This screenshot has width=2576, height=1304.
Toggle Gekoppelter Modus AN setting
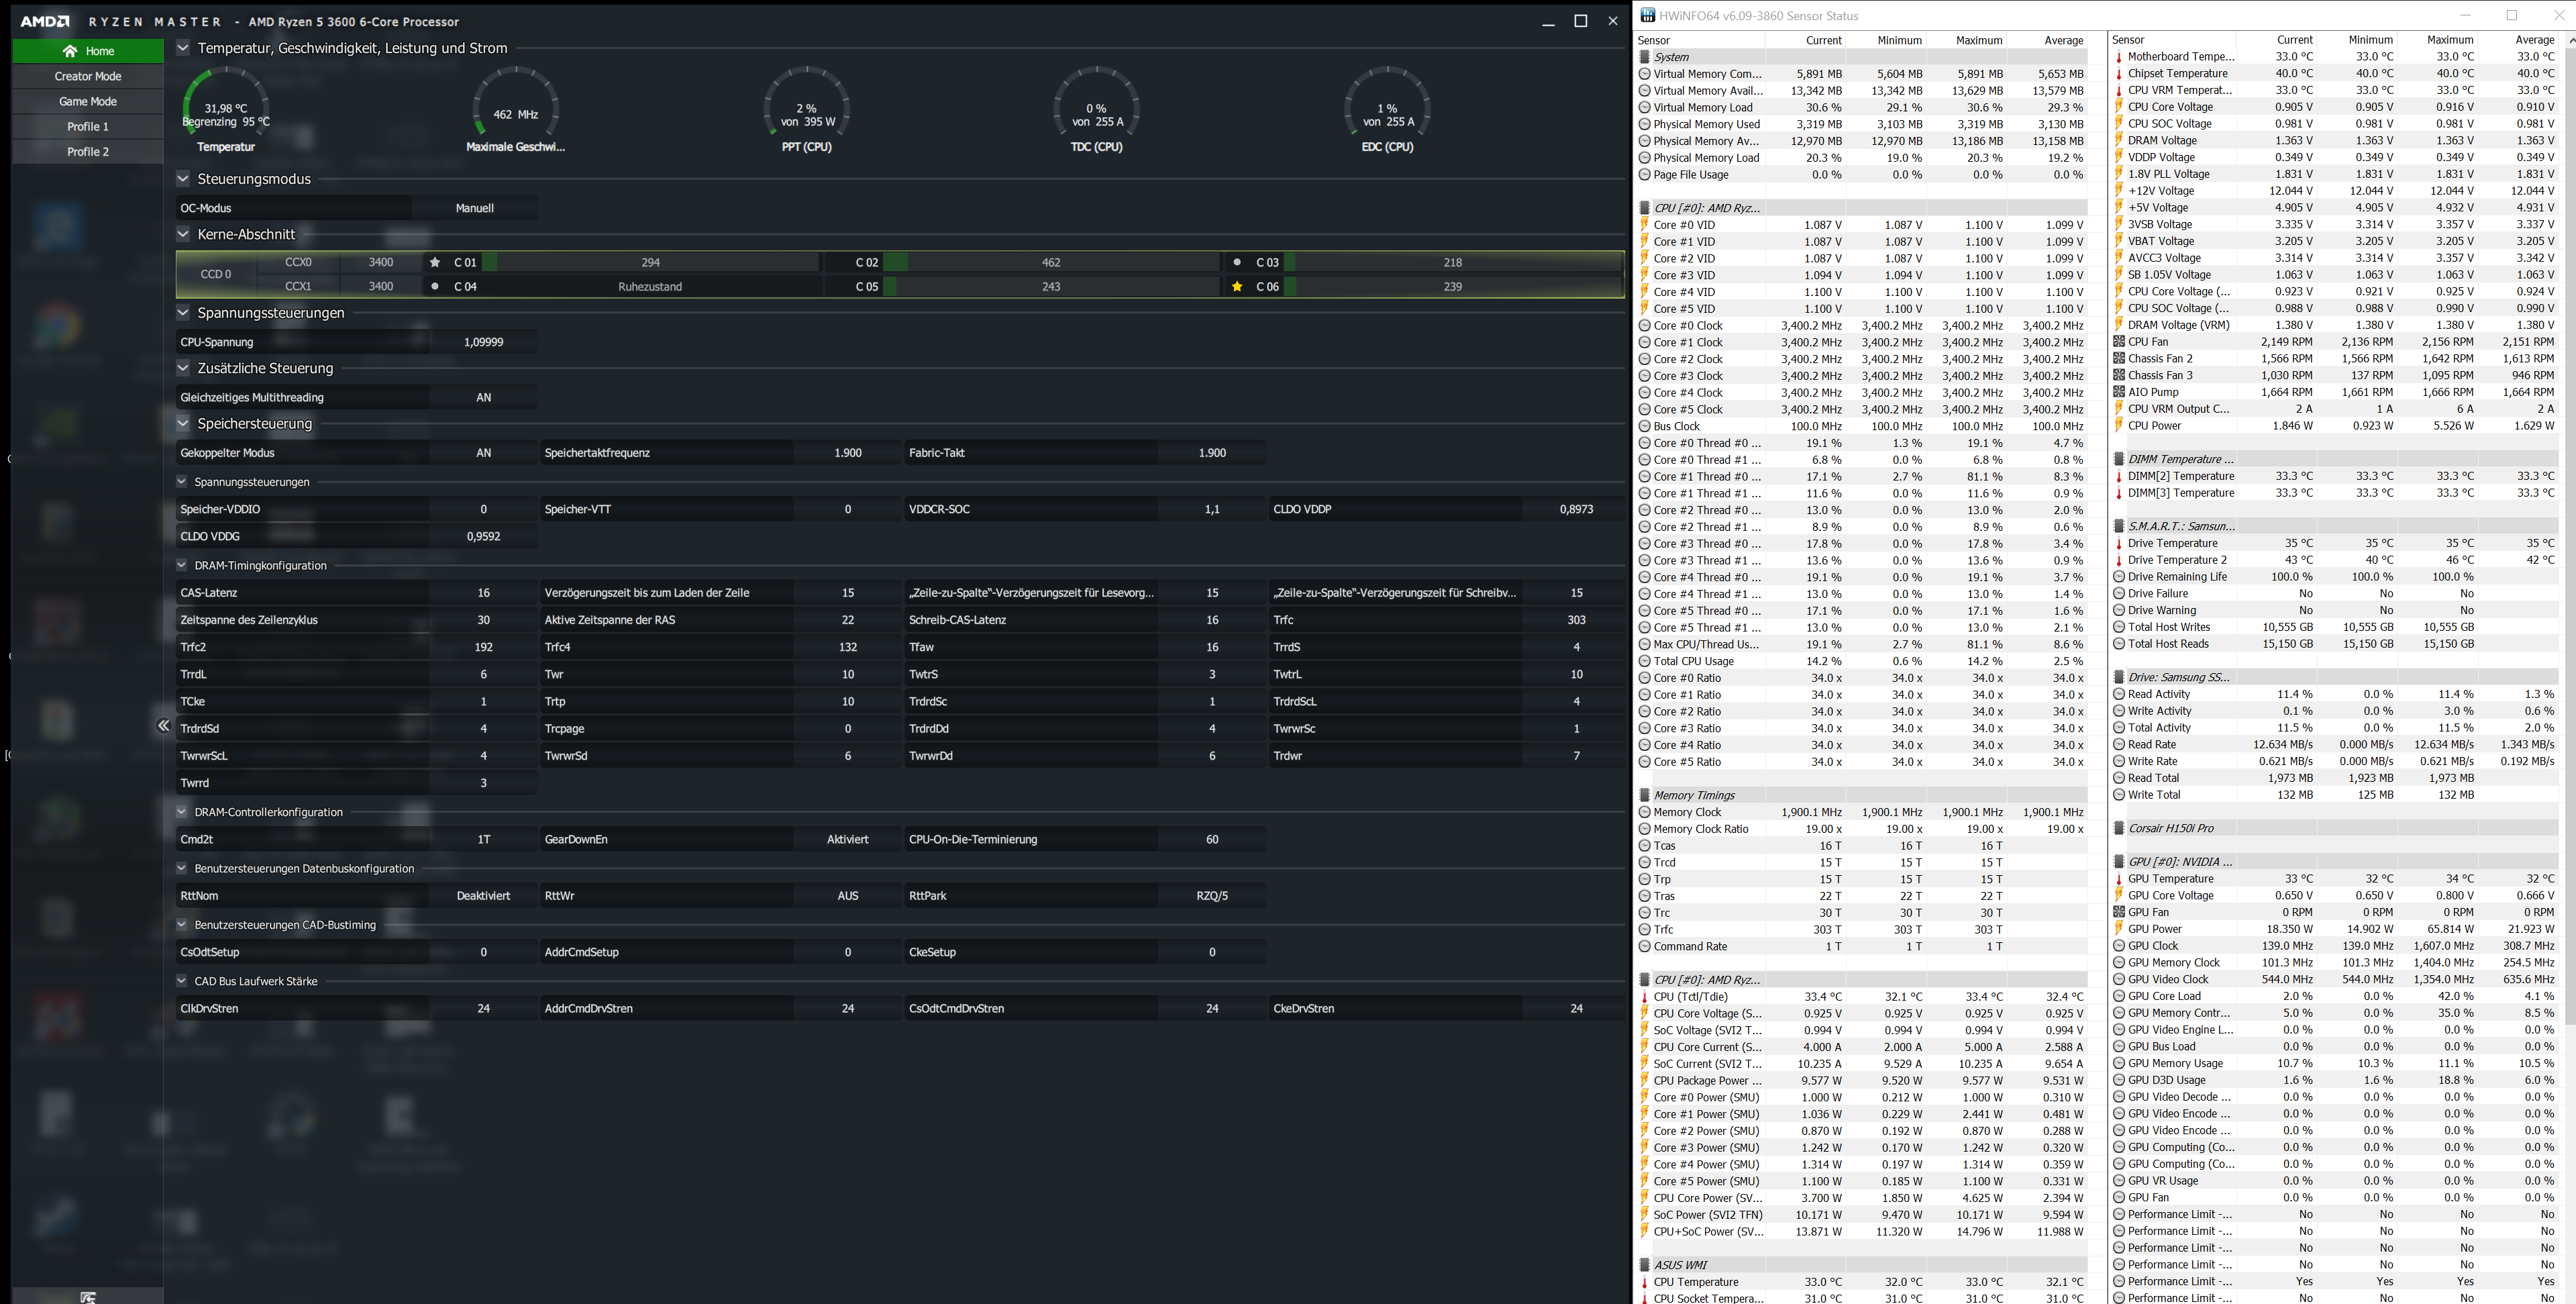[483, 453]
